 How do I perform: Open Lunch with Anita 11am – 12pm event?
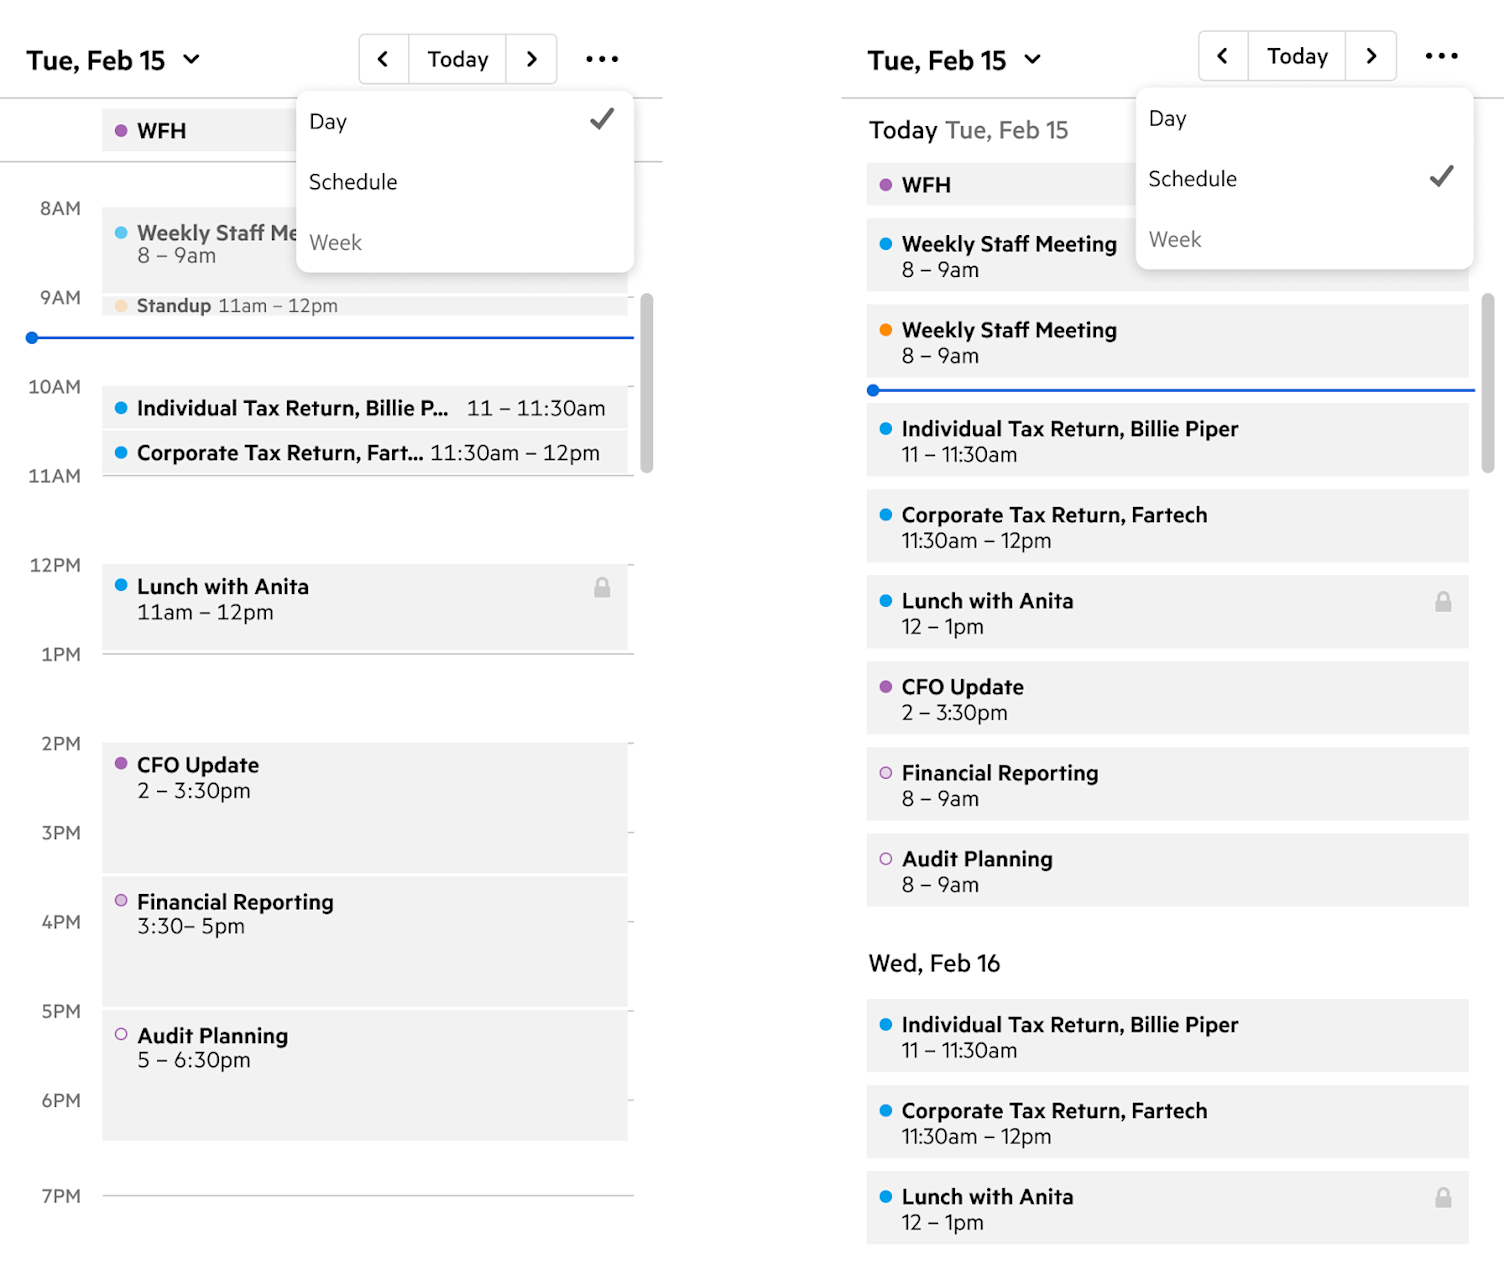click(365, 607)
